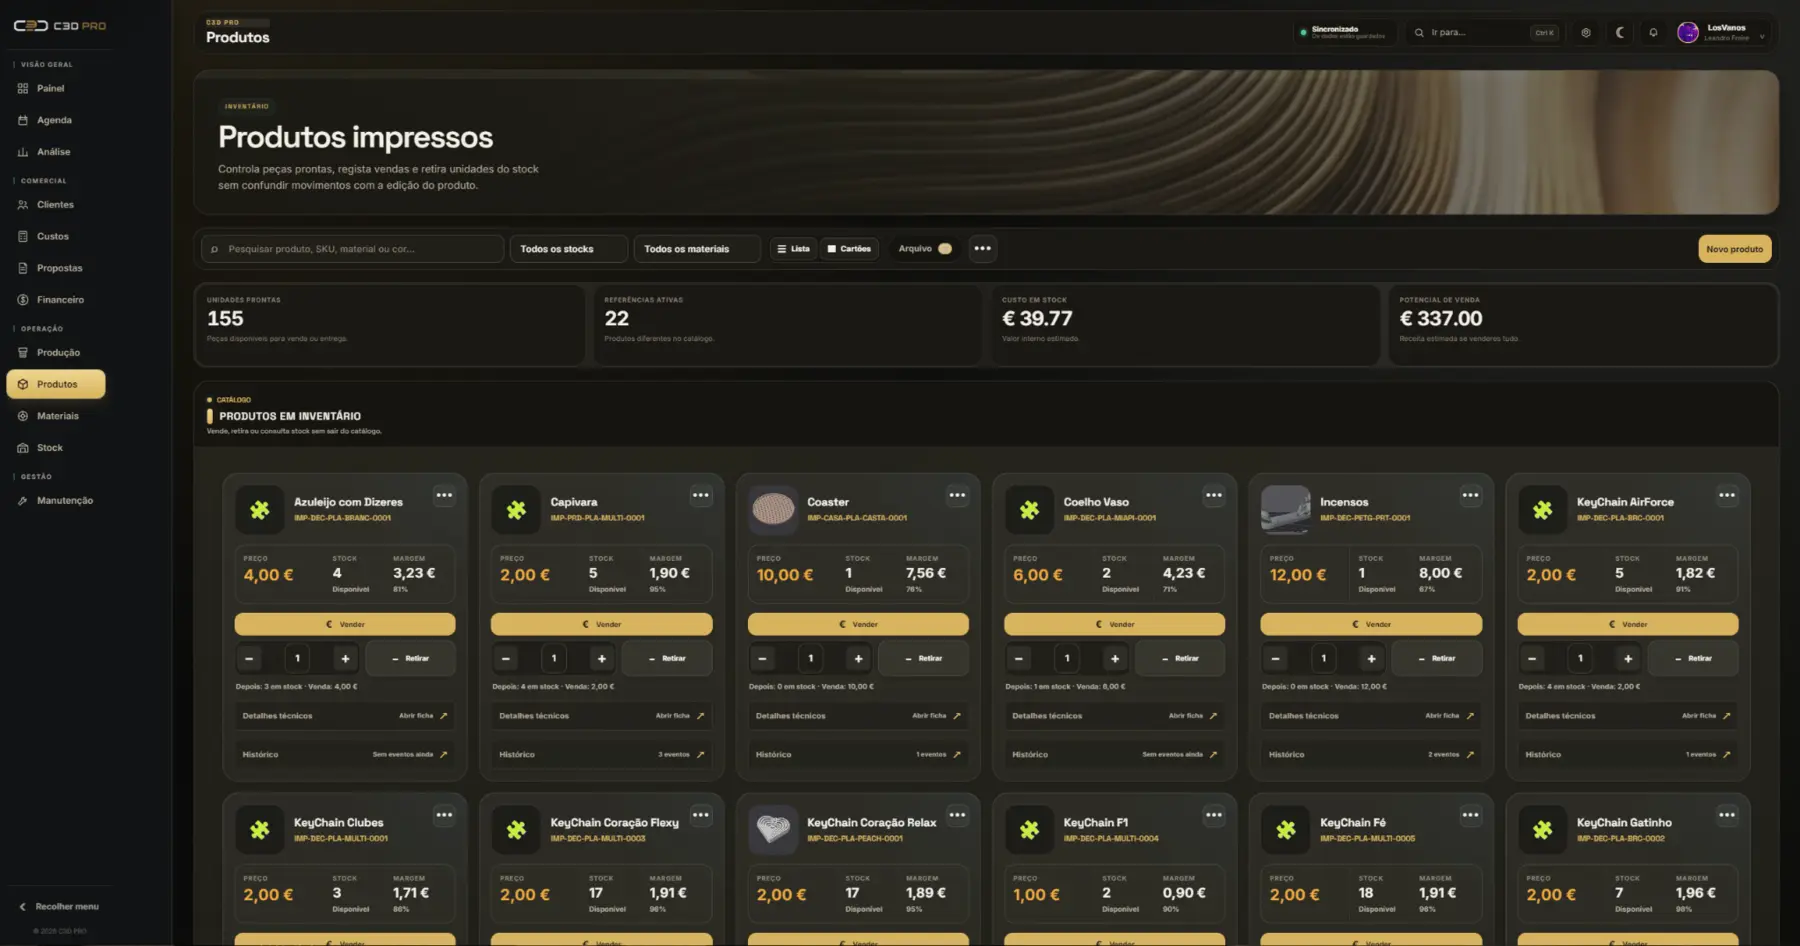
Task: Click the Novo produto button
Action: 1734,249
